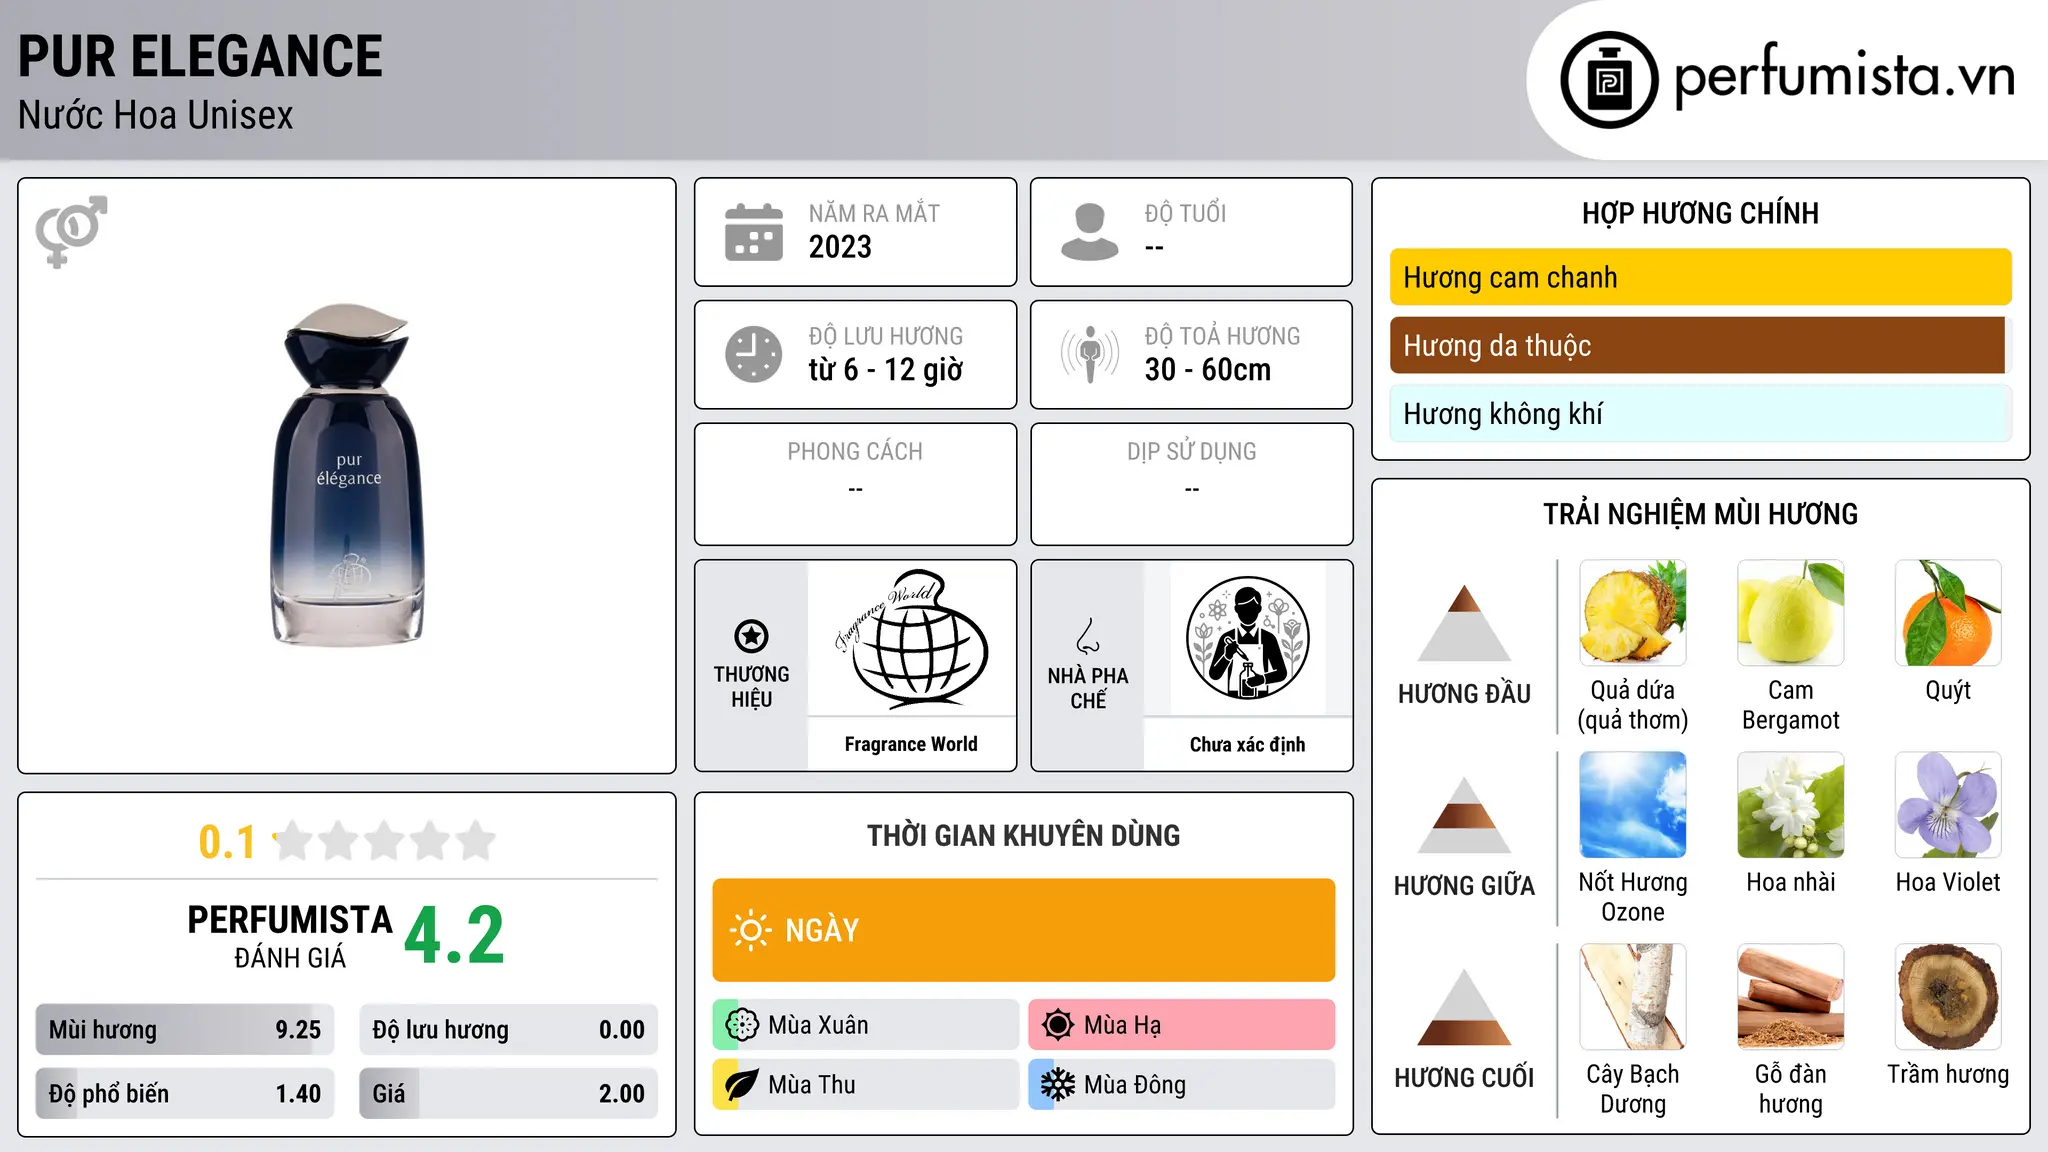The width and height of the screenshot is (2048, 1152).
Task: Click the Độ phổ biến 1.40 score bar
Action: [185, 1094]
